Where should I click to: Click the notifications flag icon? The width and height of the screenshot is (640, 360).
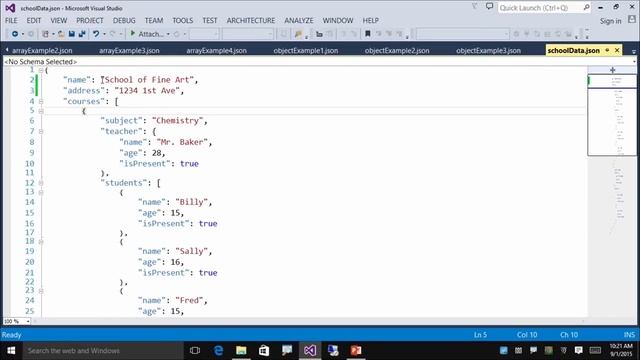[474, 7]
